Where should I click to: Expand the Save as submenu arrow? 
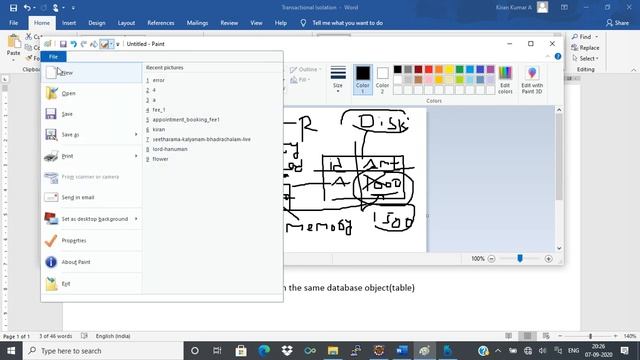[136, 134]
